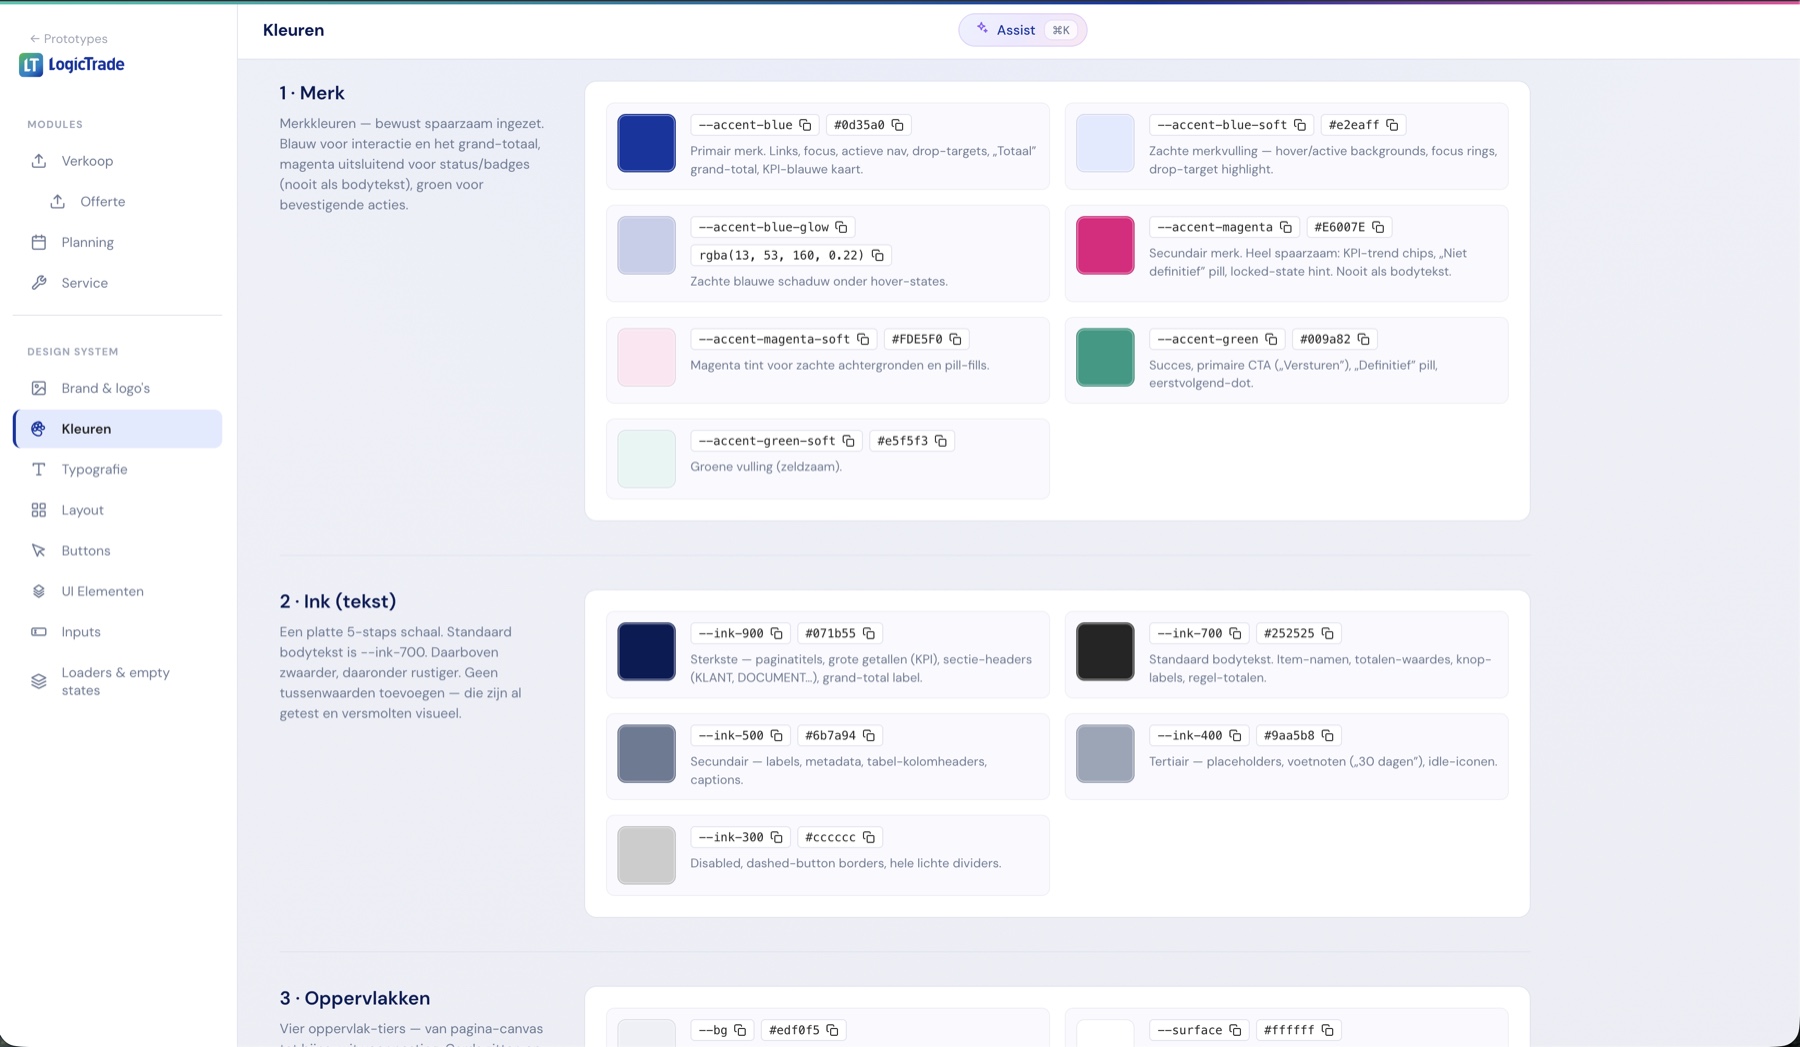Click the '1 · Merk' section heading
The height and width of the screenshot is (1047, 1800).
click(x=312, y=93)
